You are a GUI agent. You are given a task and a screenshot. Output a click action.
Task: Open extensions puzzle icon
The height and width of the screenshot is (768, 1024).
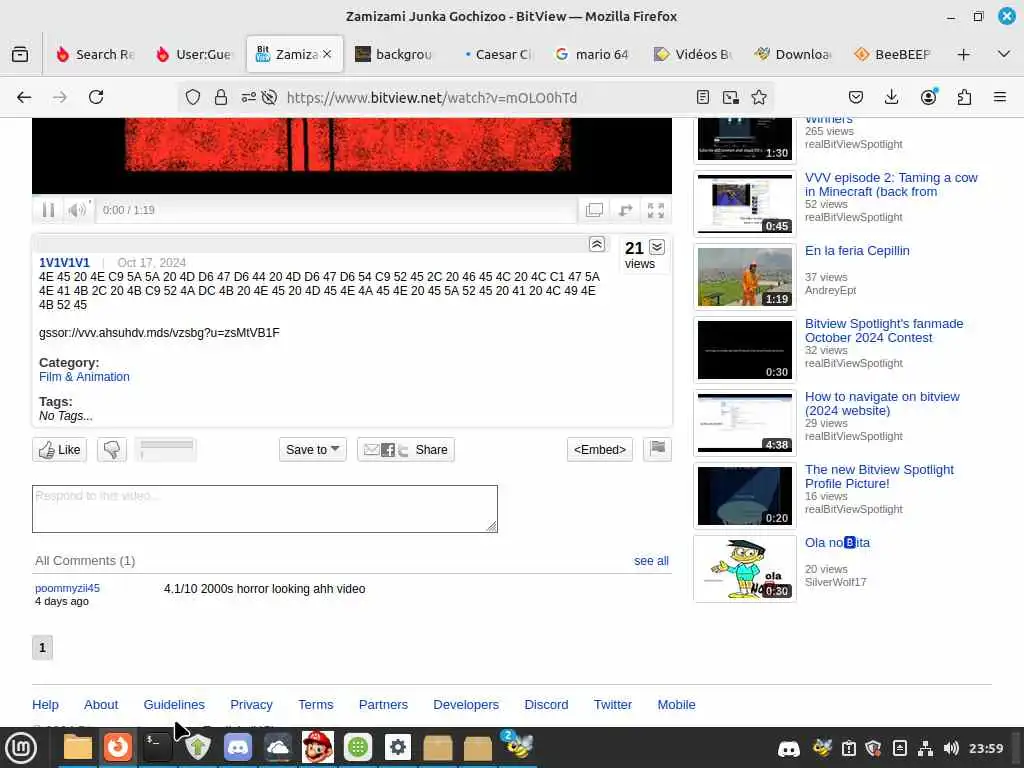tap(964, 97)
